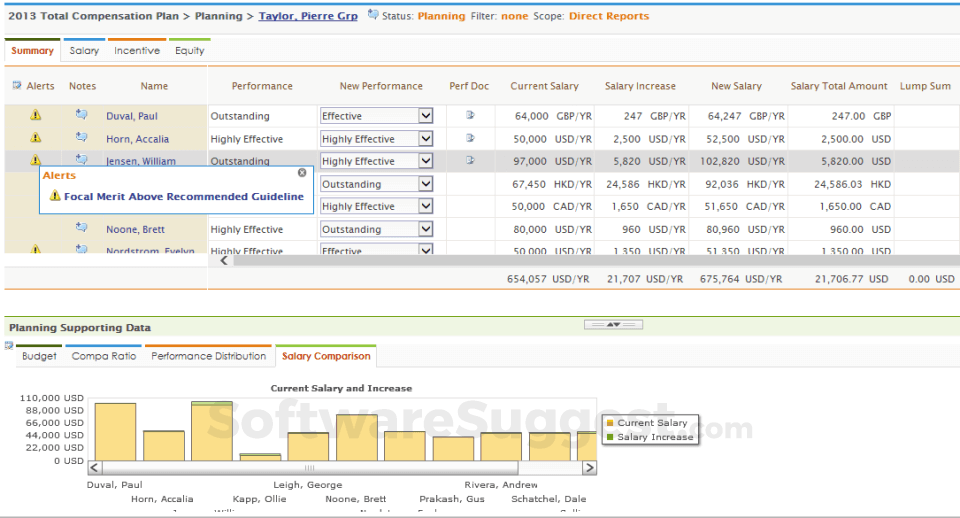Close the Alerts popup
The width and height of the screenshot is (960, 518).
point(302,173)
